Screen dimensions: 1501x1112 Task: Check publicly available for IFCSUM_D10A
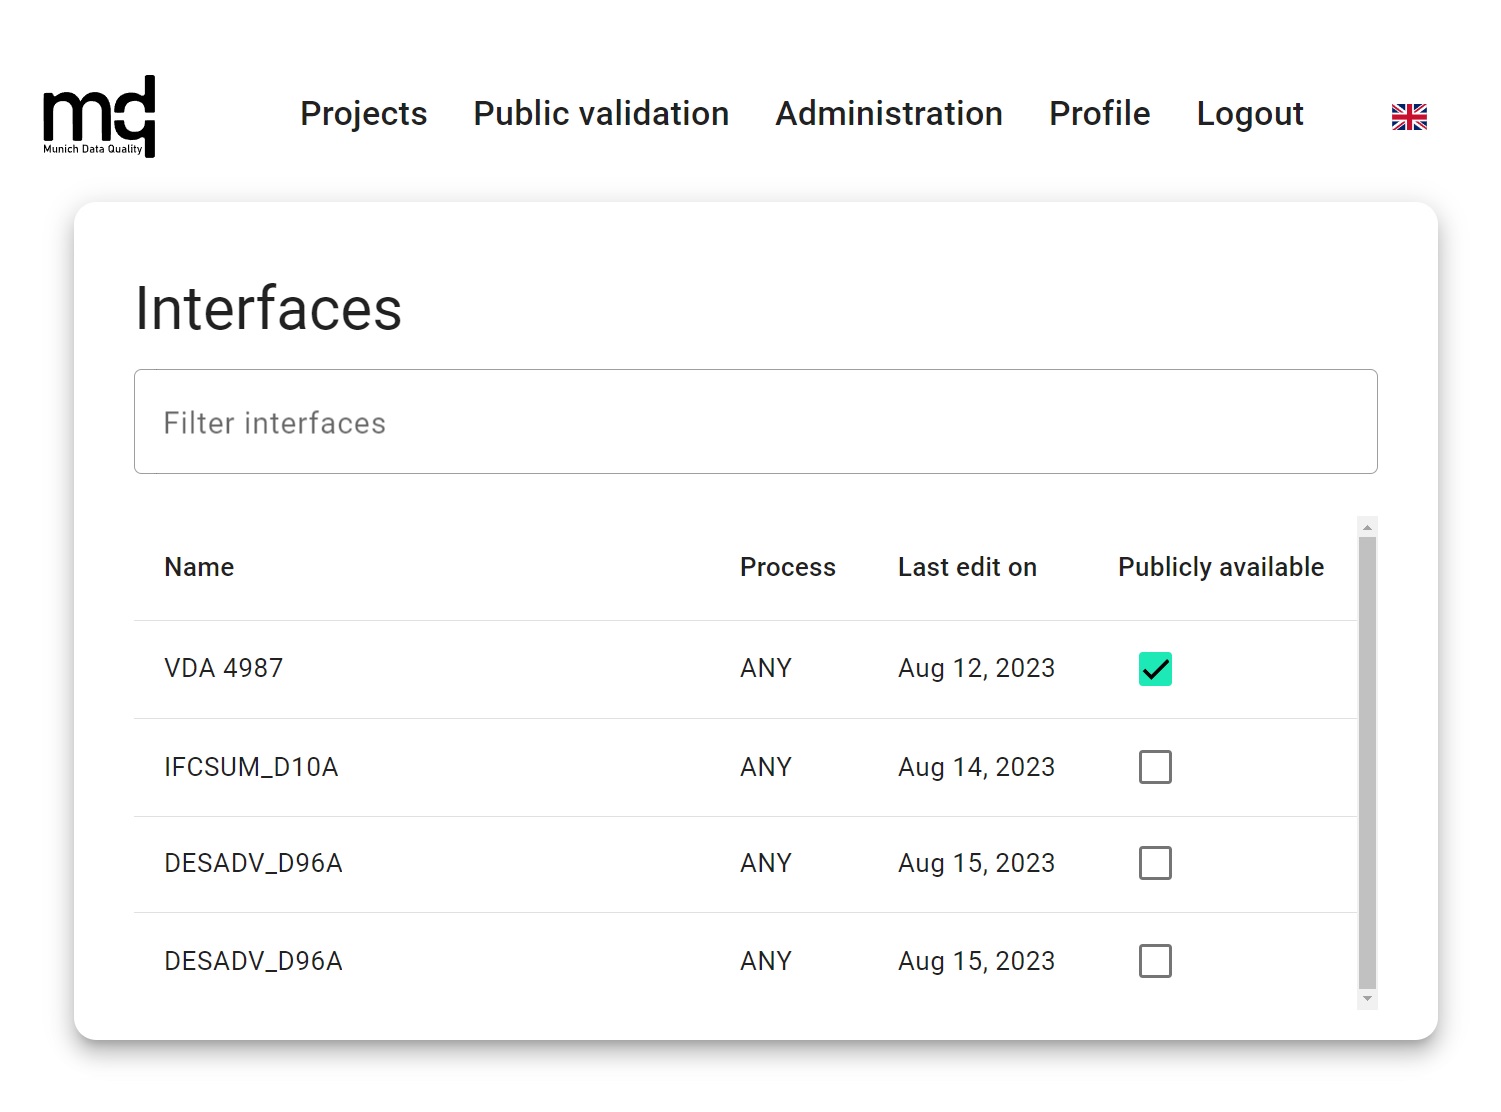pyautogui.click(x=1155, y=767)
